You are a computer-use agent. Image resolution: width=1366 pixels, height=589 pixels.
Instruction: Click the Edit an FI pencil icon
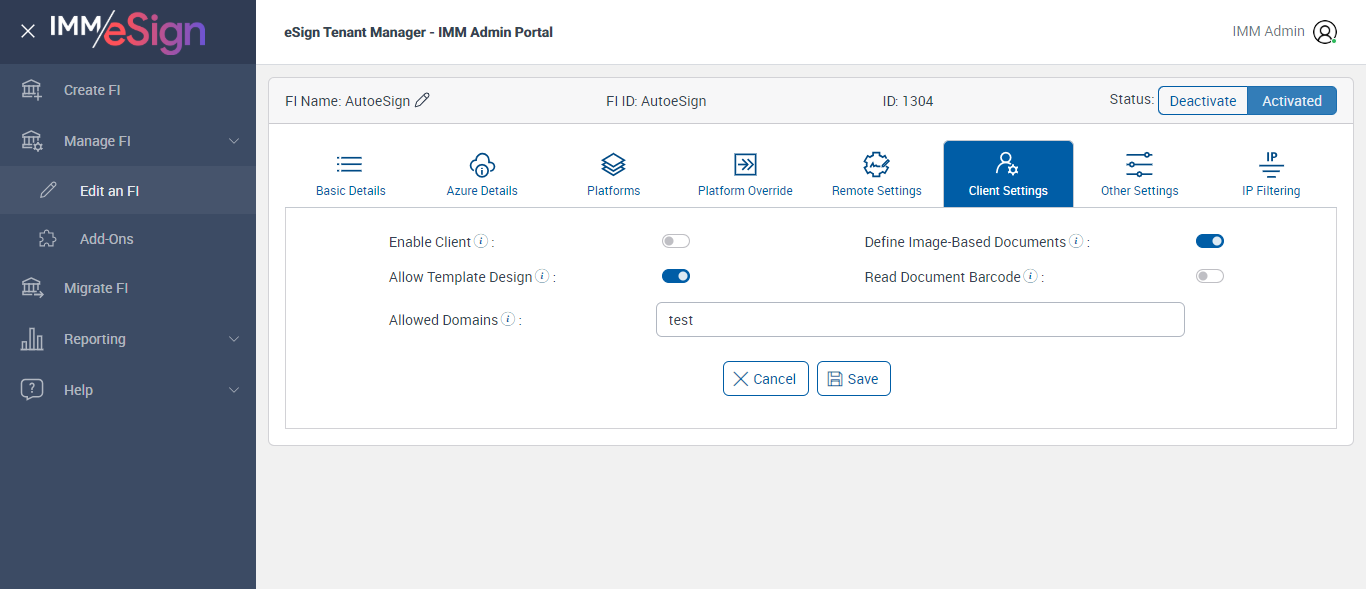pyautogui.click(x=48, y=190)
